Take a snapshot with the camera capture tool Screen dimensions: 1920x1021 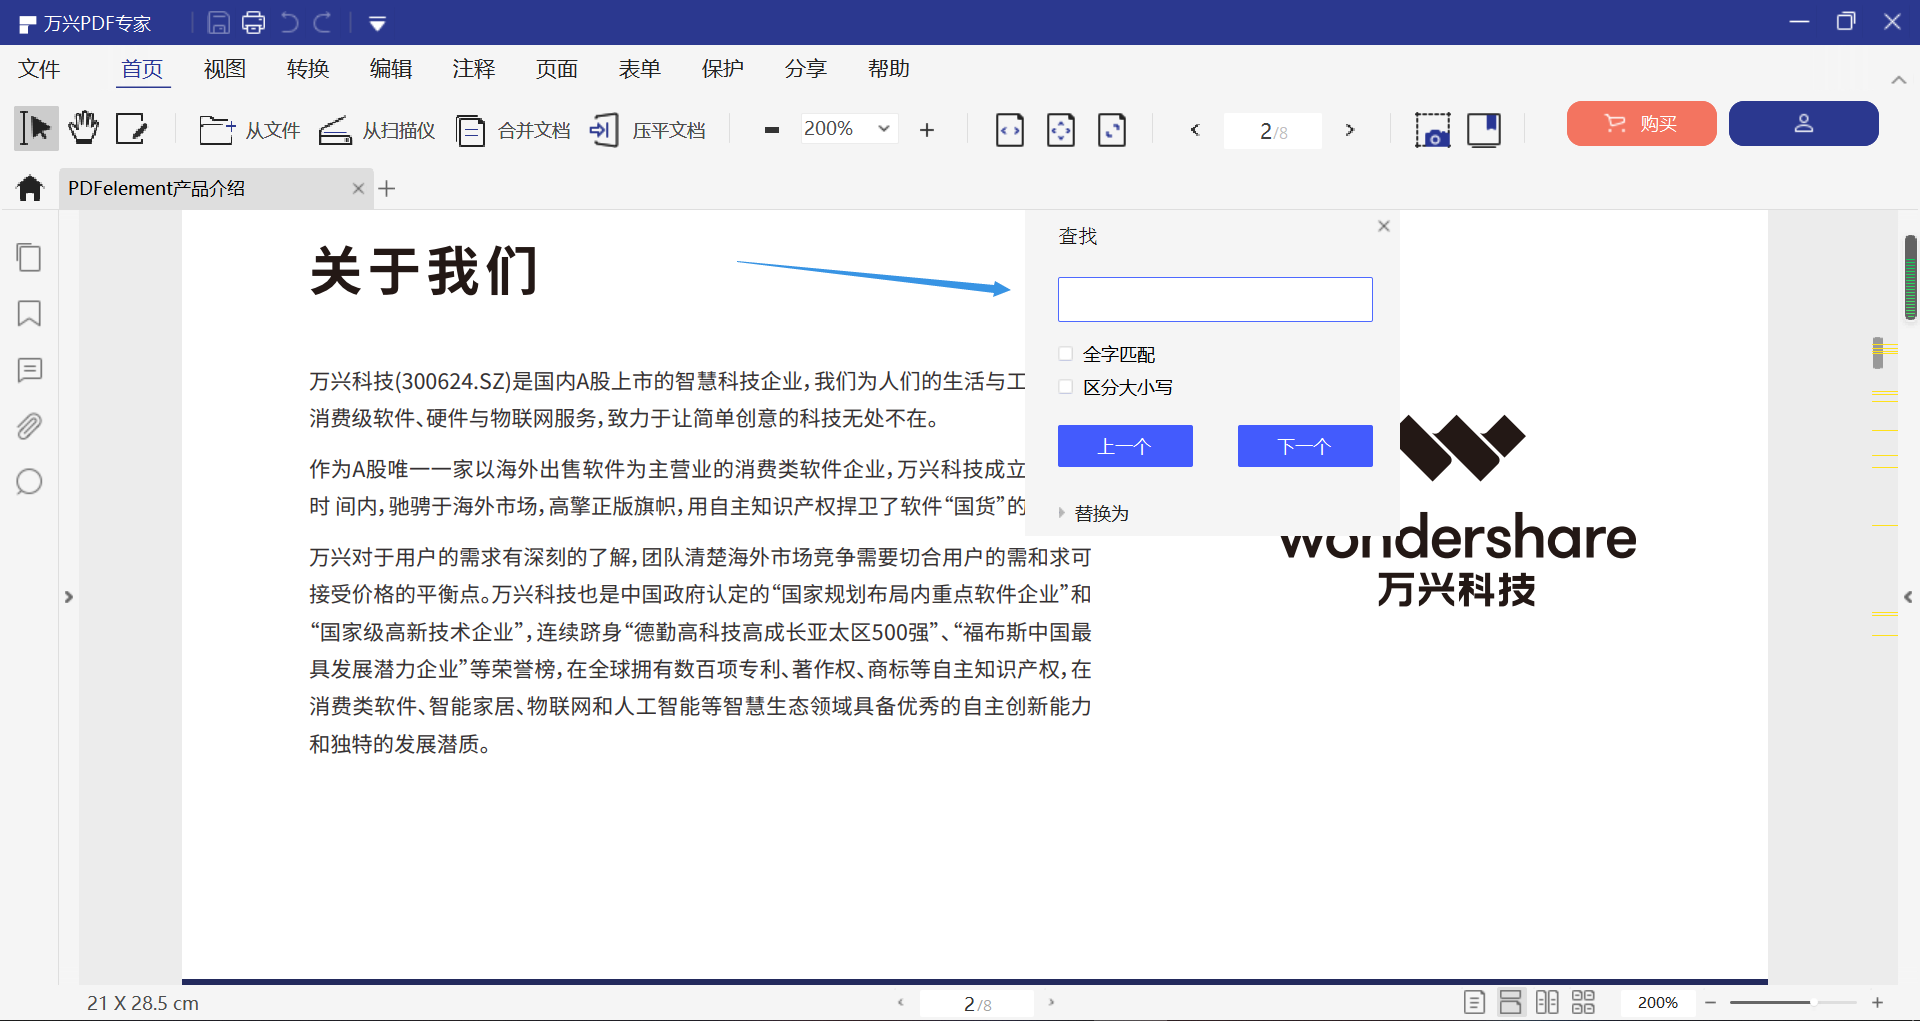click(x=1433, y=130)
